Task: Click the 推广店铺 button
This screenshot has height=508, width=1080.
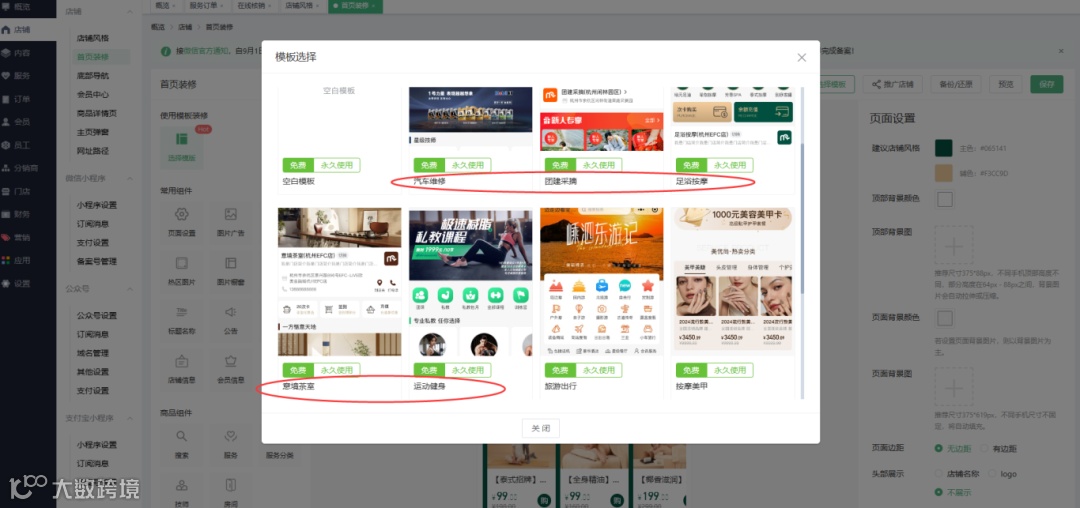Action: tap(892, 84)
